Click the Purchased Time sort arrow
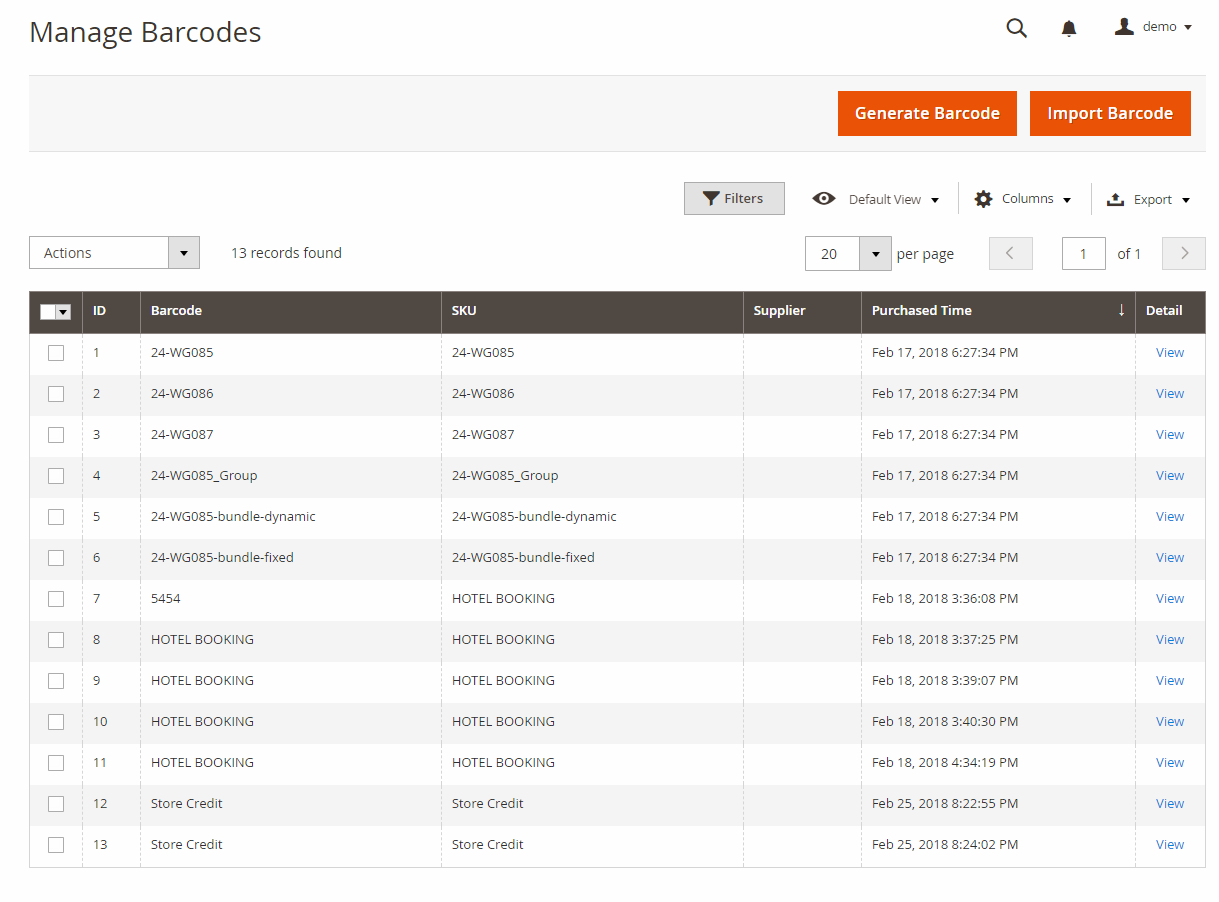Viewport: 1219px width, 902px height. click(x=1121, y=310)
